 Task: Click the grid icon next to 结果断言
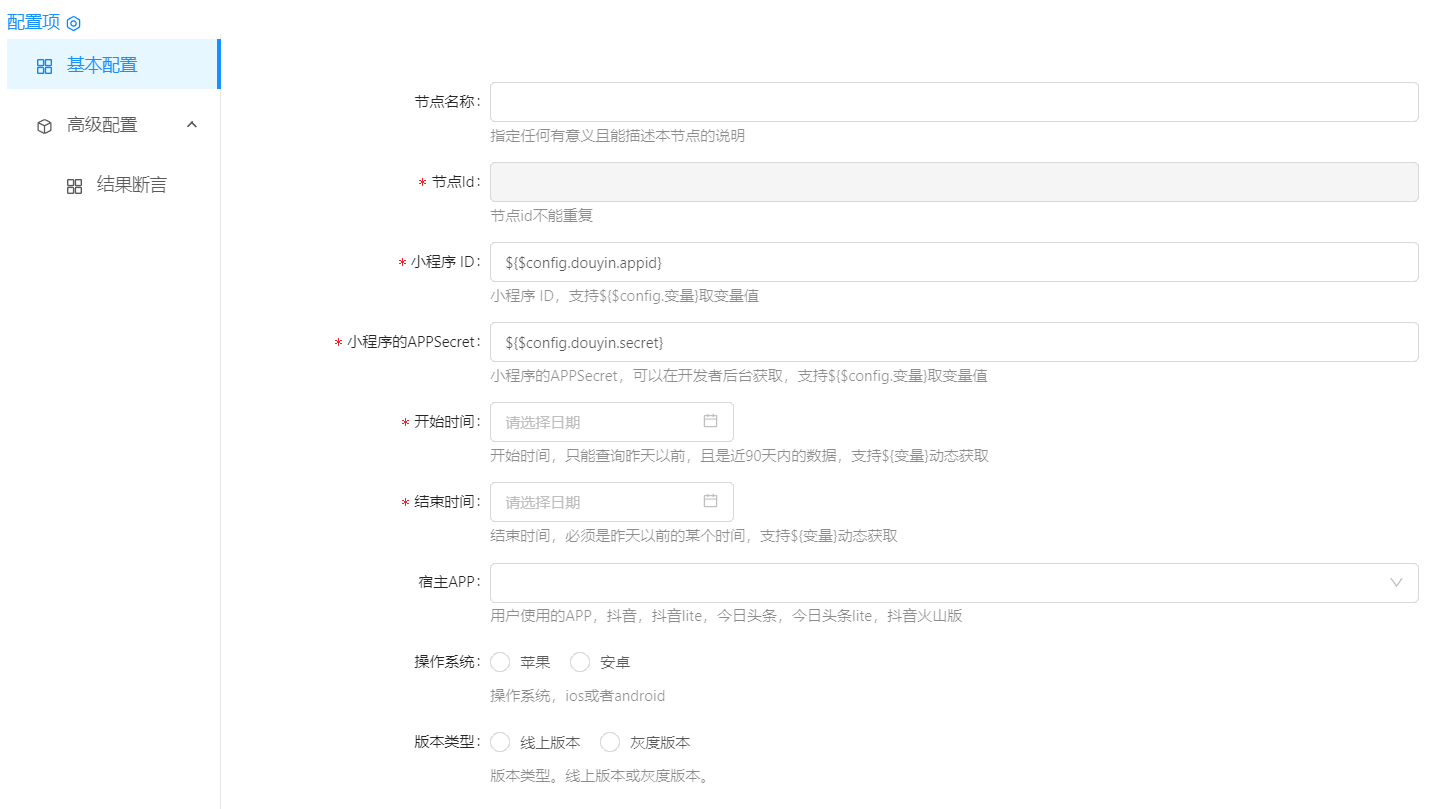pos(74,186)
